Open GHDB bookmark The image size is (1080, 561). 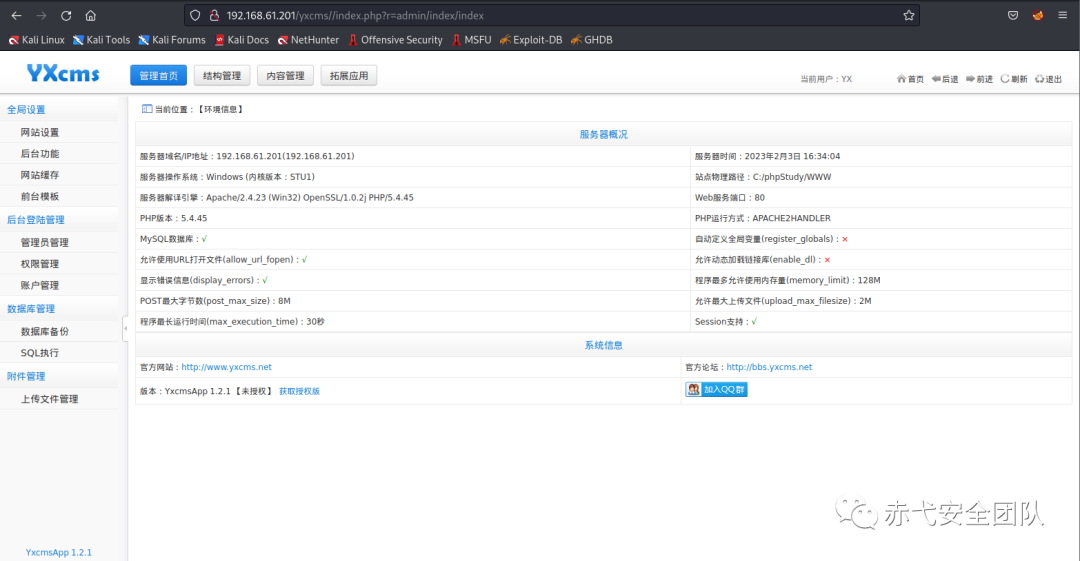point(591,40)
